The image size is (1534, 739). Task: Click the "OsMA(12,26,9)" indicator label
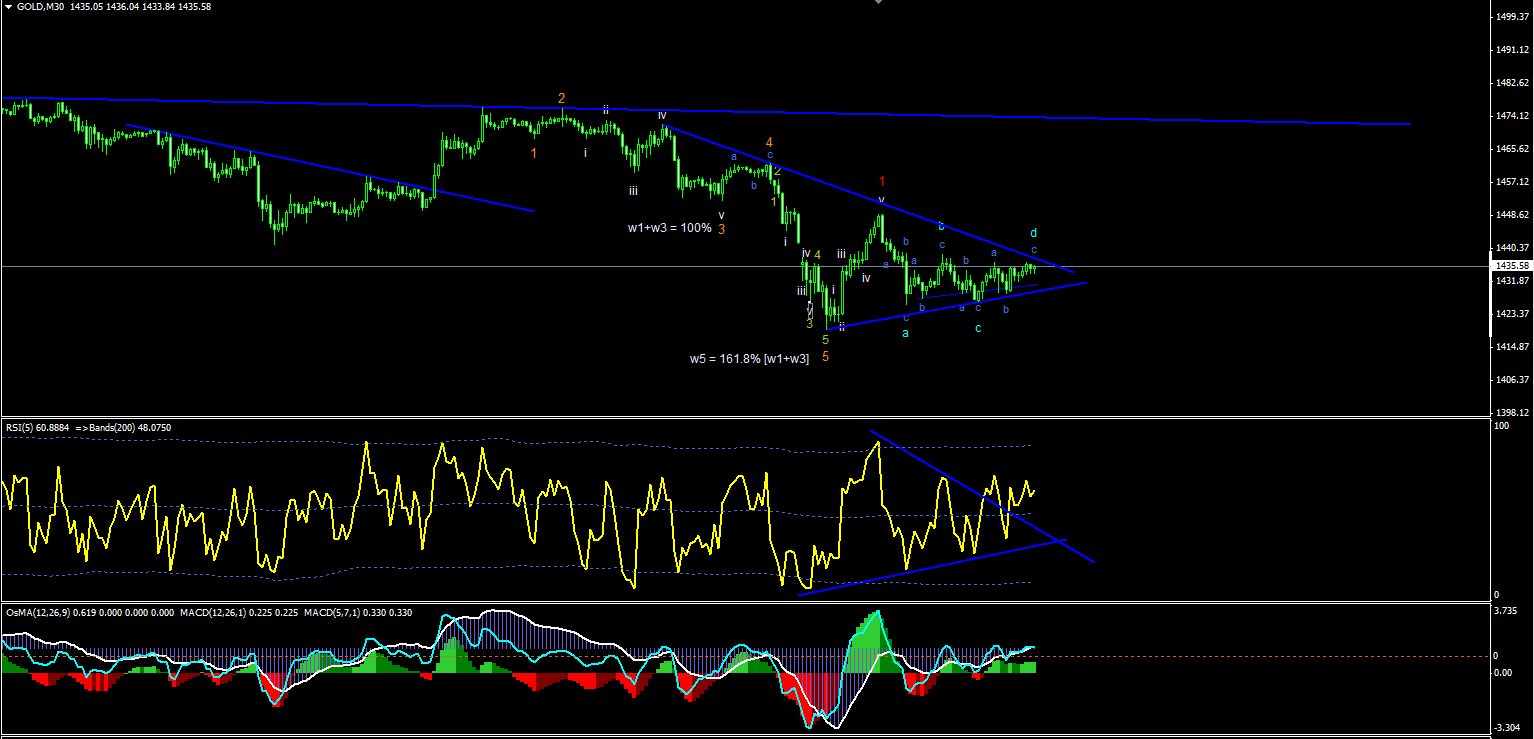pos(37,612)
